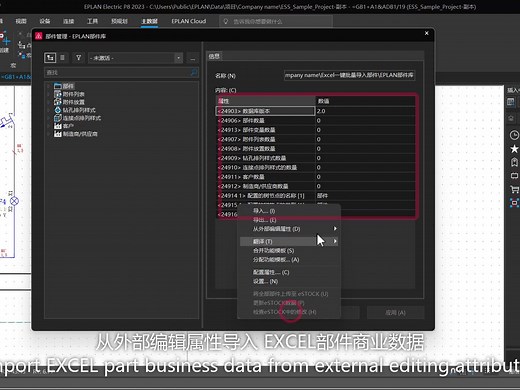Choose 配置属性... (C) menu item

[x=289, y=272]
